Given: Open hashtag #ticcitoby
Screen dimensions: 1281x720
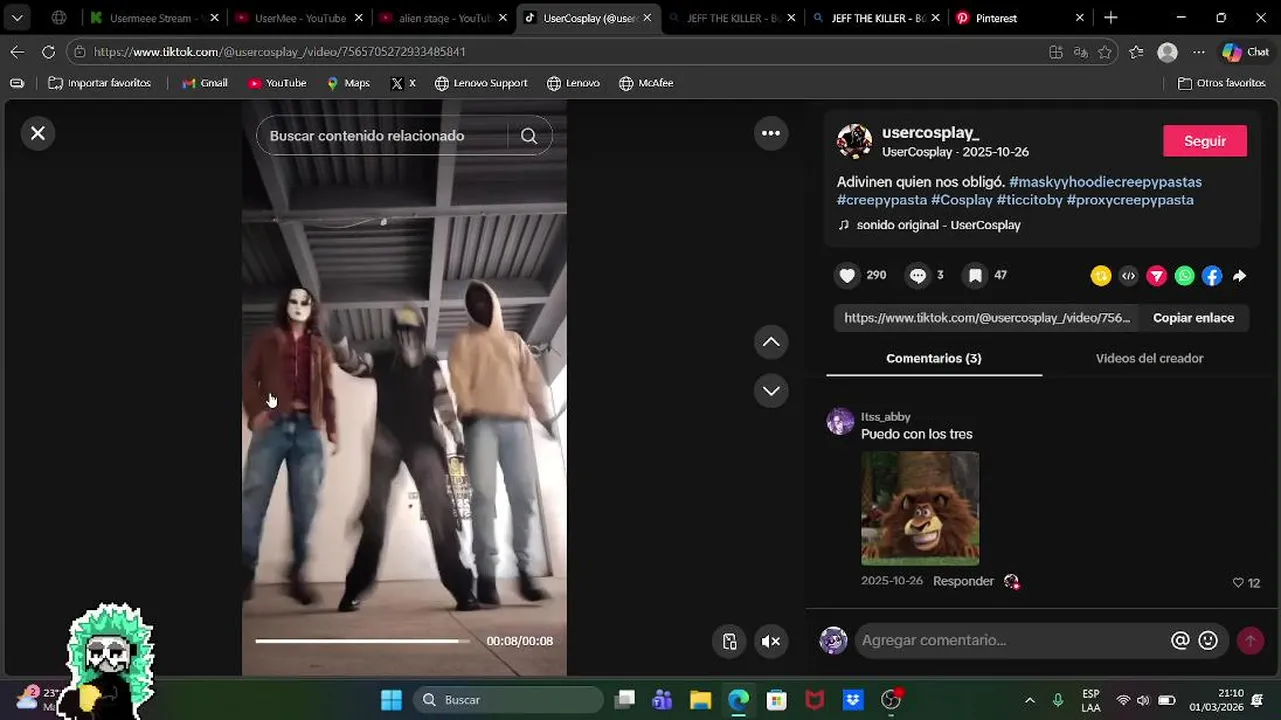Looking at the screenshot, I should [1029, 200].
